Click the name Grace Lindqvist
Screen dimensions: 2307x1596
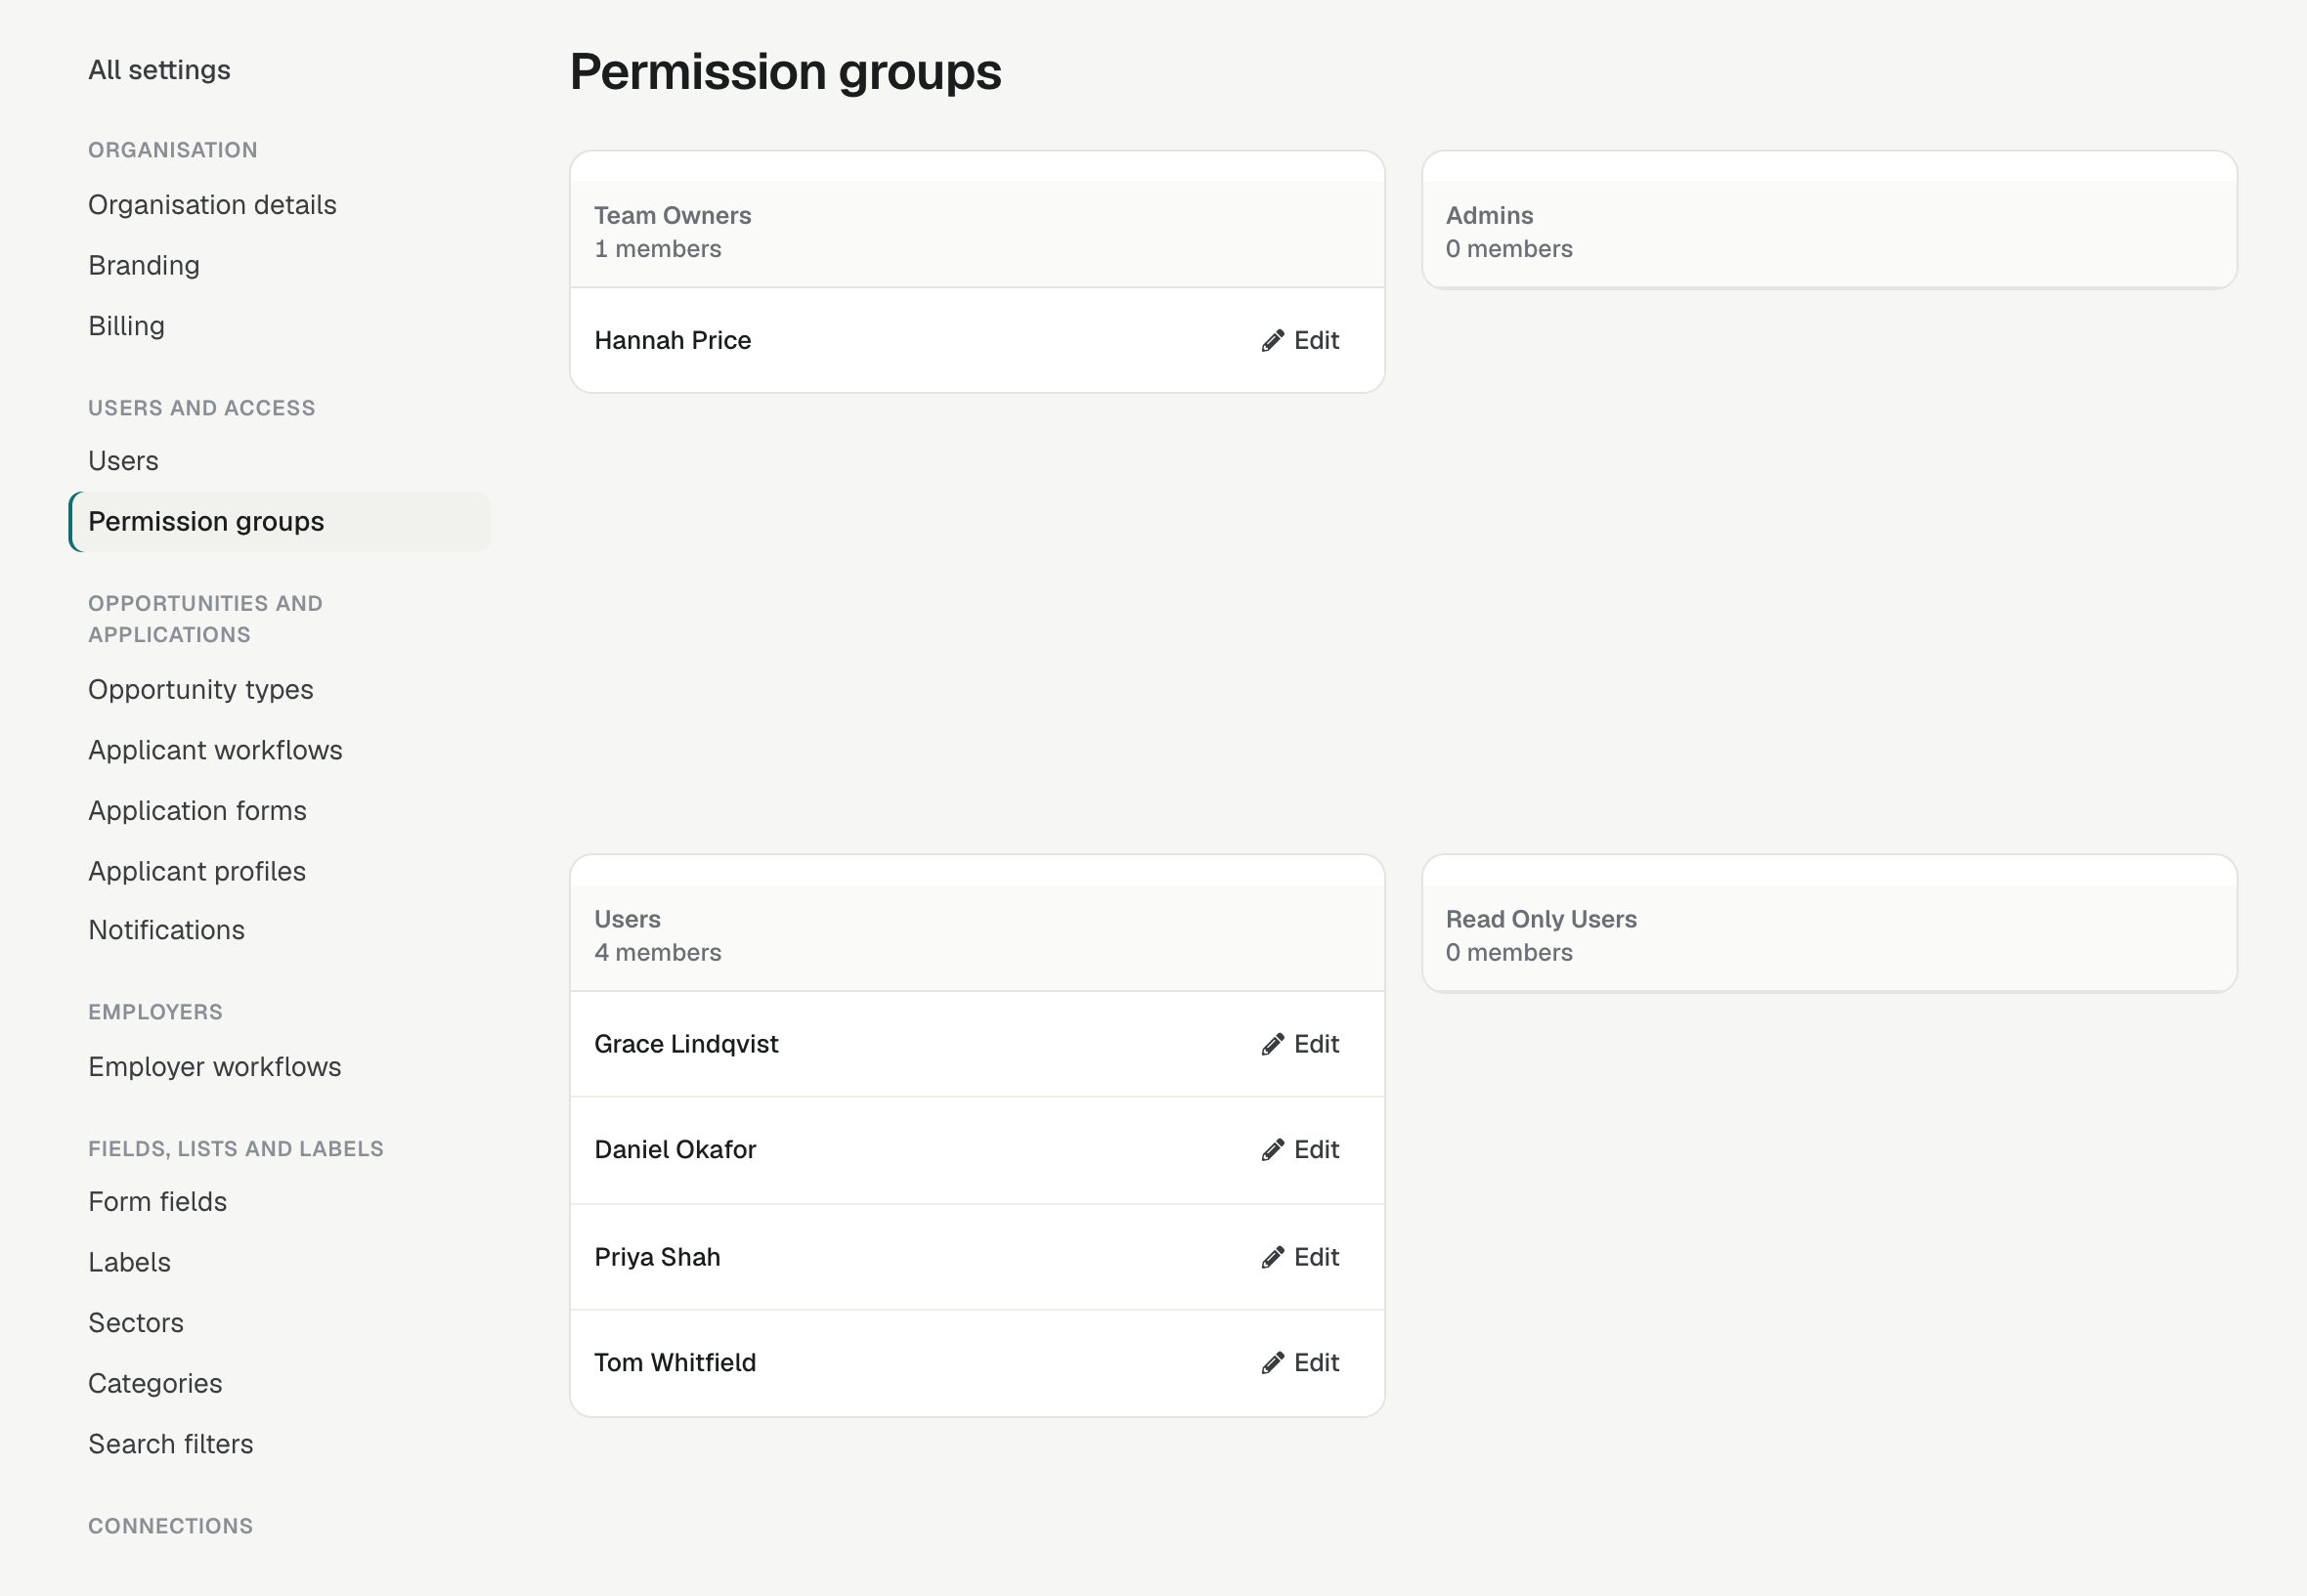686,1045
